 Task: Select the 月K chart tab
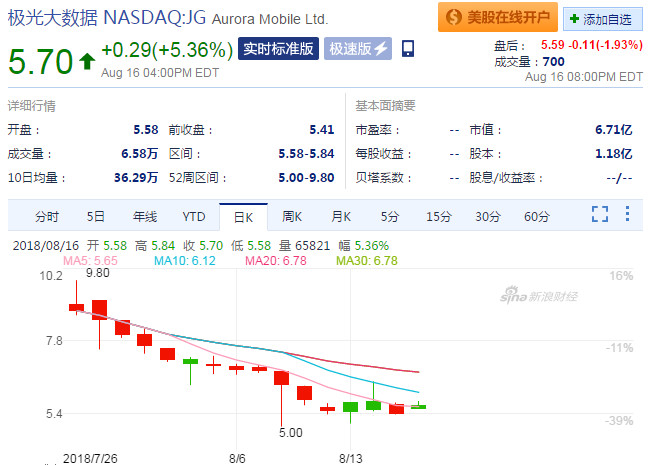341,217
